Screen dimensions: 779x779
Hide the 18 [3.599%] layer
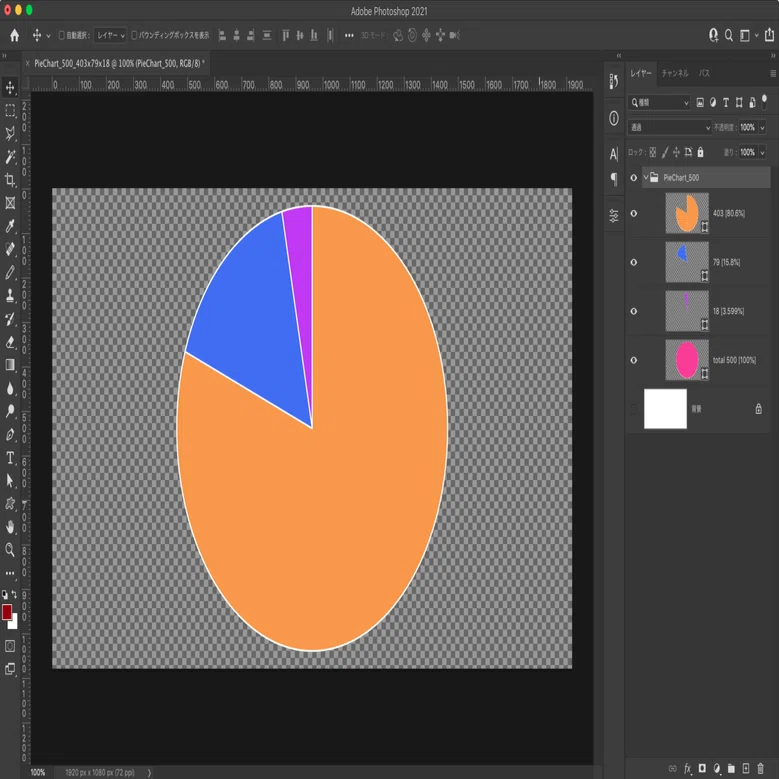pos(633,311)
